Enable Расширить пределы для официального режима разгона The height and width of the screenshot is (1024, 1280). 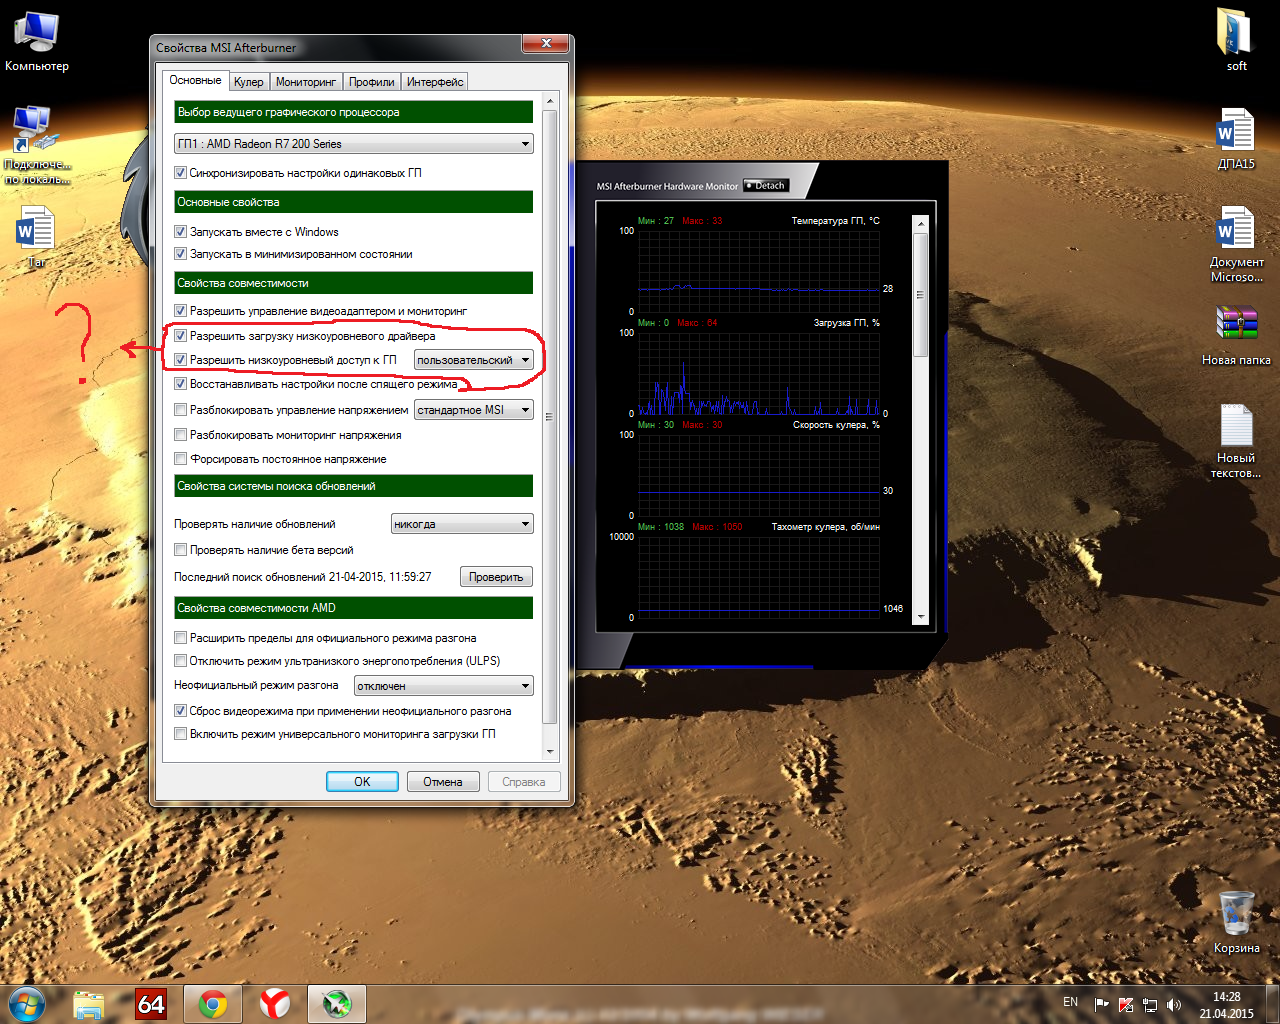point(181,638)
